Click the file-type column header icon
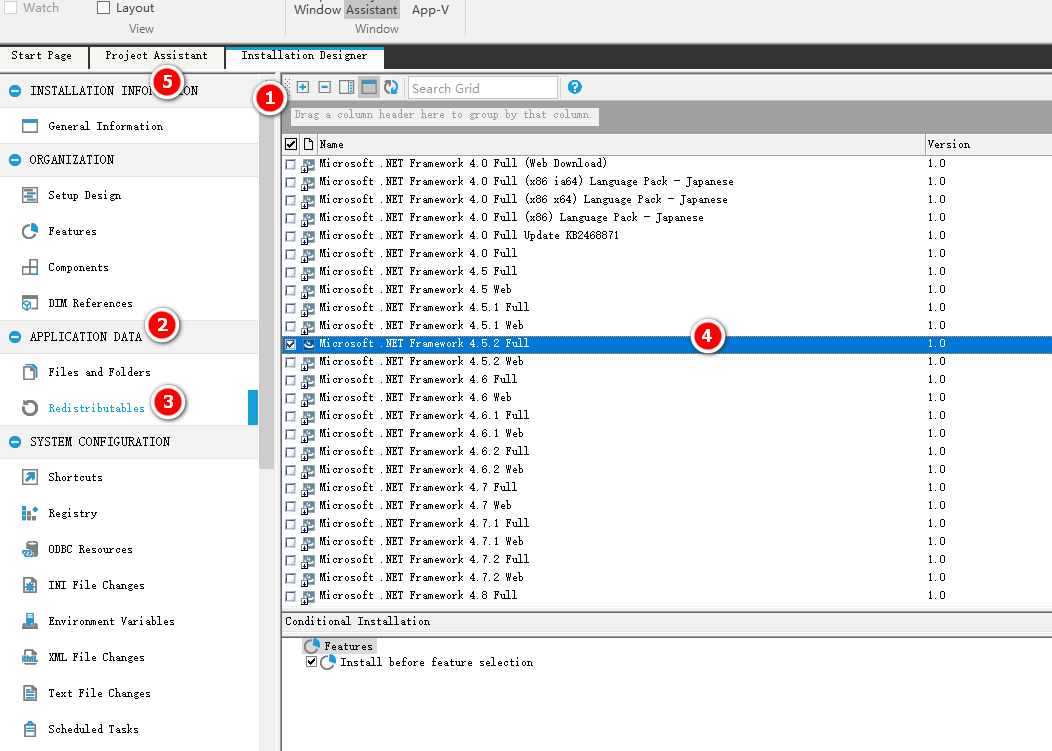The height and width of the screenshot is (751, 1052). point(308,144)
